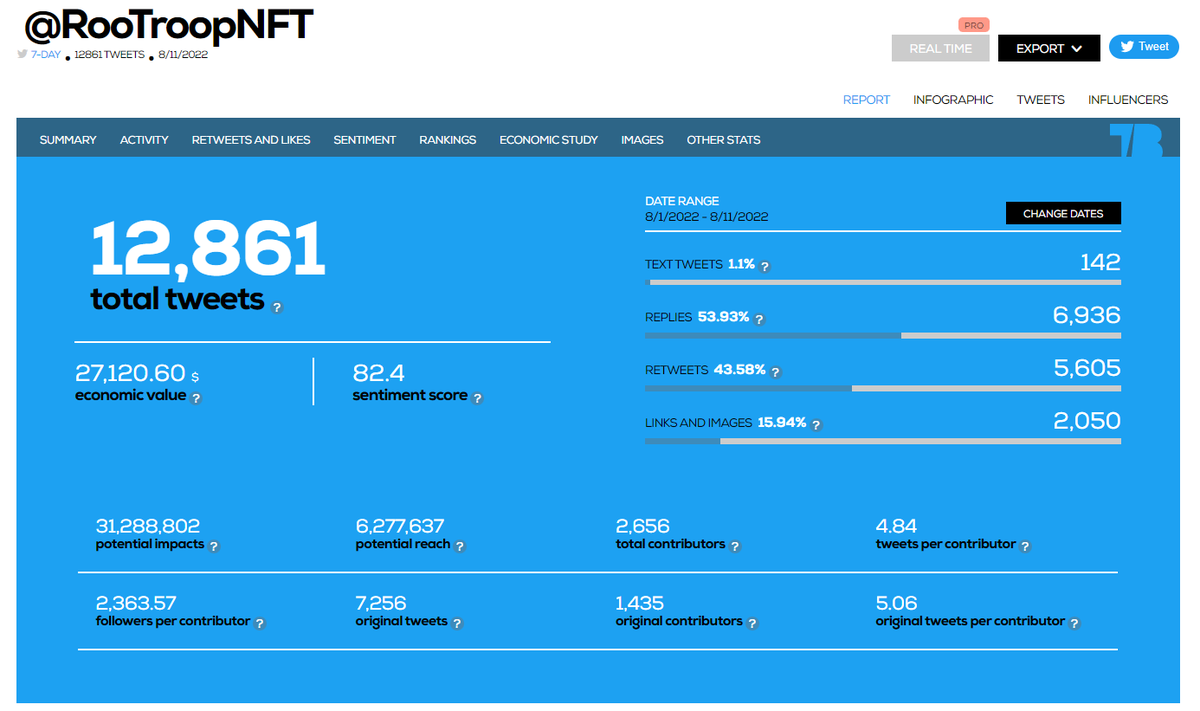Click help icon next to Retweets 43.58%

(775, 372)
